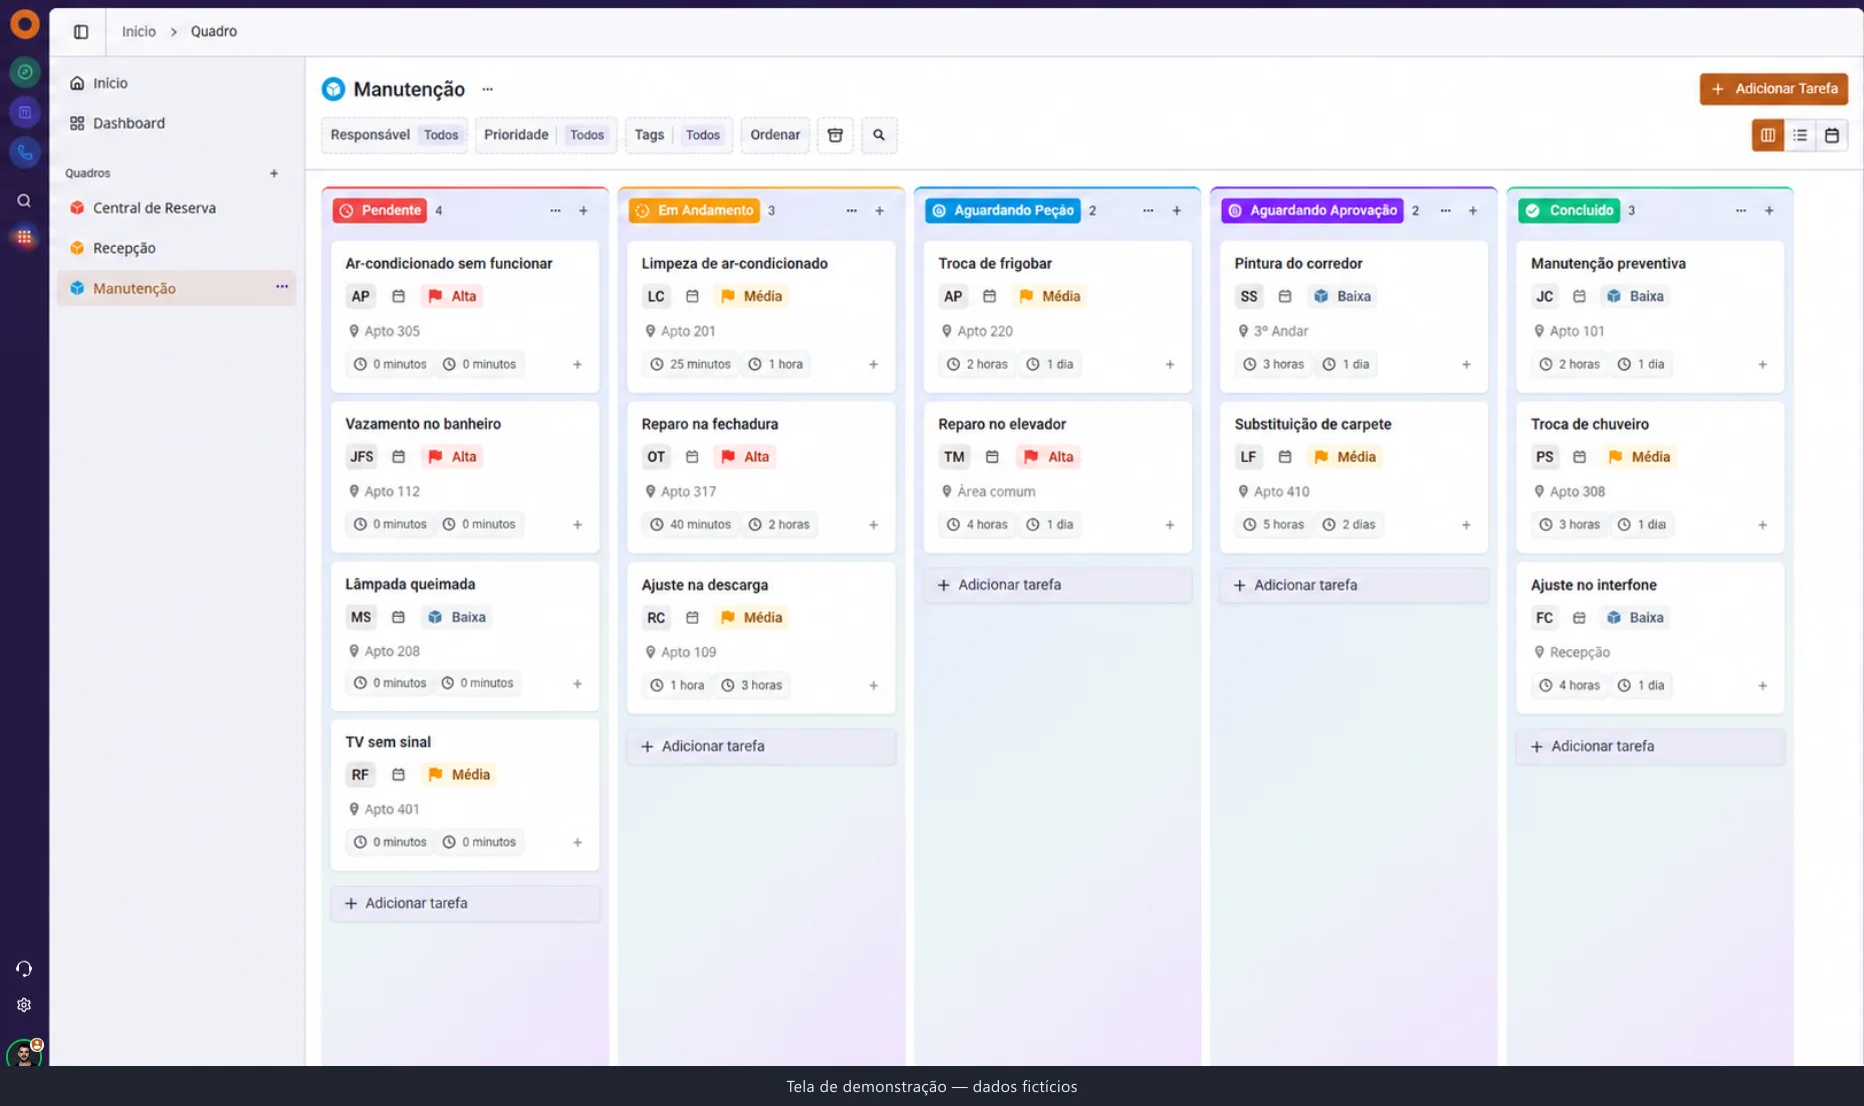1864x1106 pixels.
Task: Click the Baixa priority tag on Pintura do corredor
Action: [1341, 296]
